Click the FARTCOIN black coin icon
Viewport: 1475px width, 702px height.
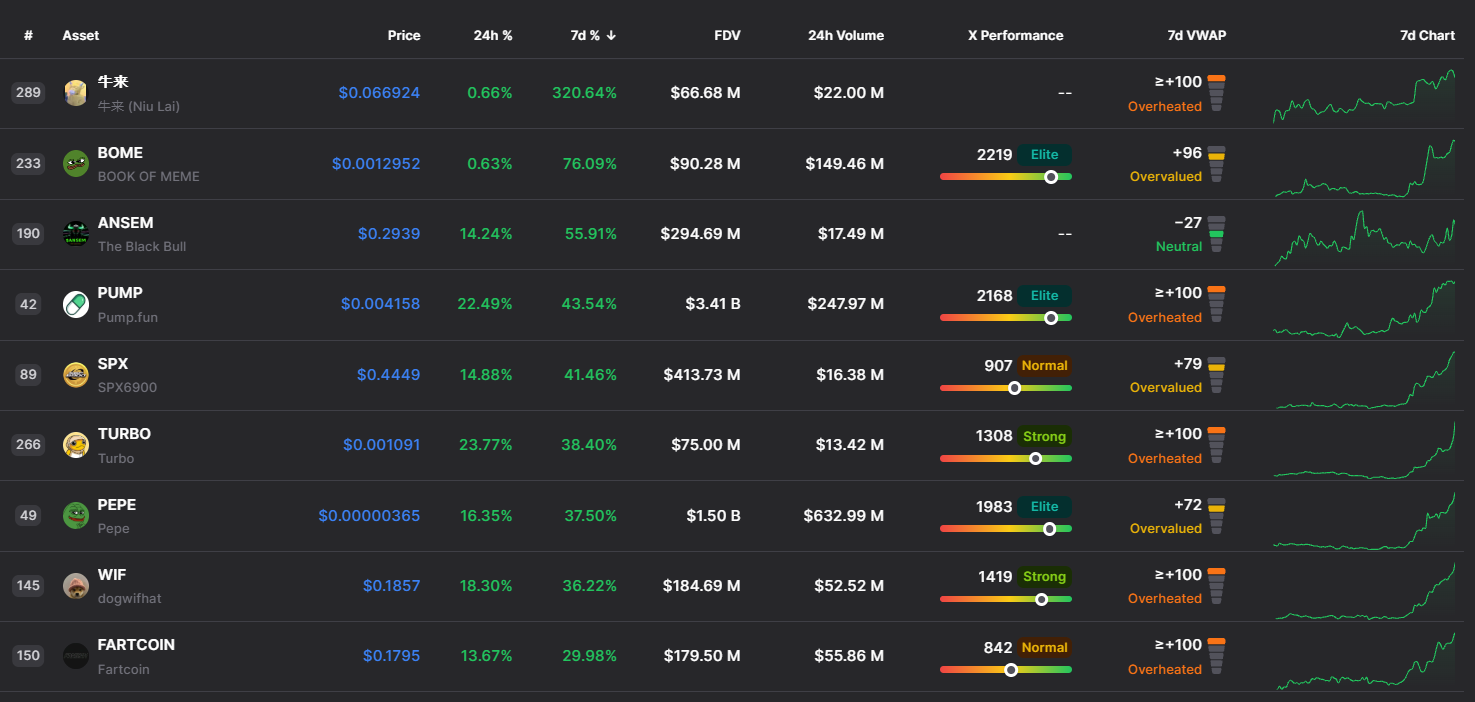(76, 656)
